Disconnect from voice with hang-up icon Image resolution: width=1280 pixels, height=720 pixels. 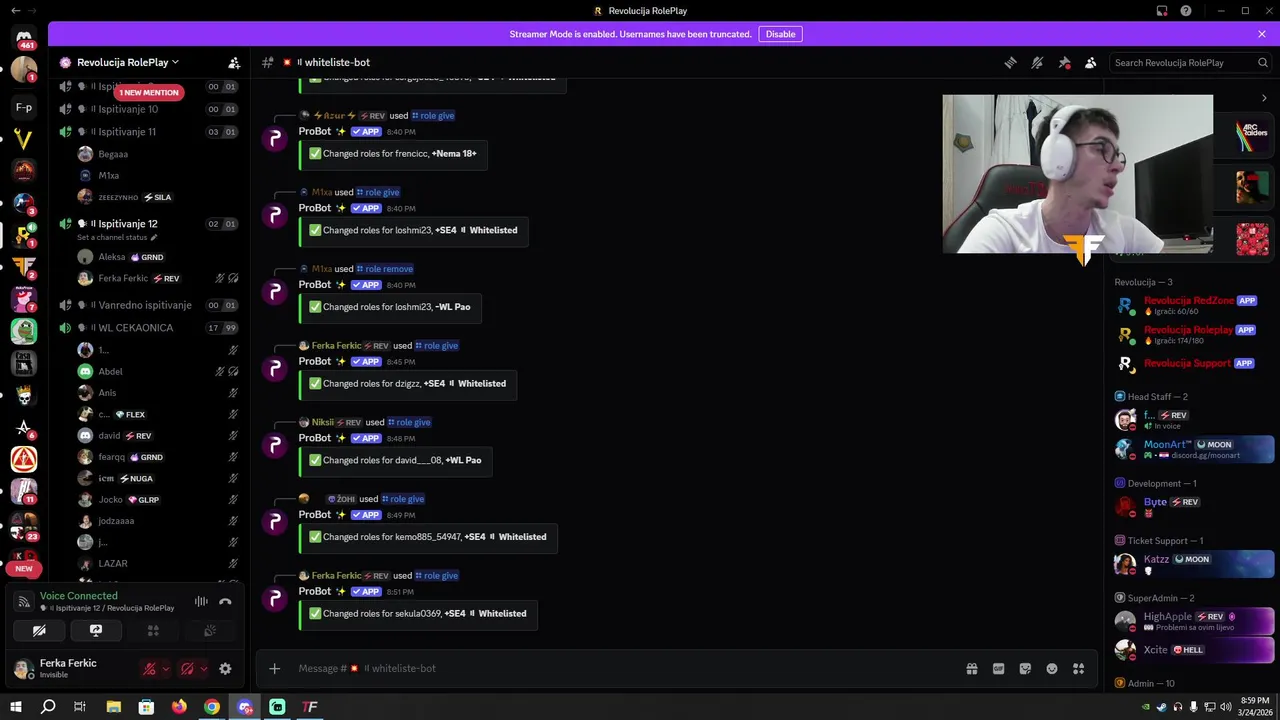225,601
